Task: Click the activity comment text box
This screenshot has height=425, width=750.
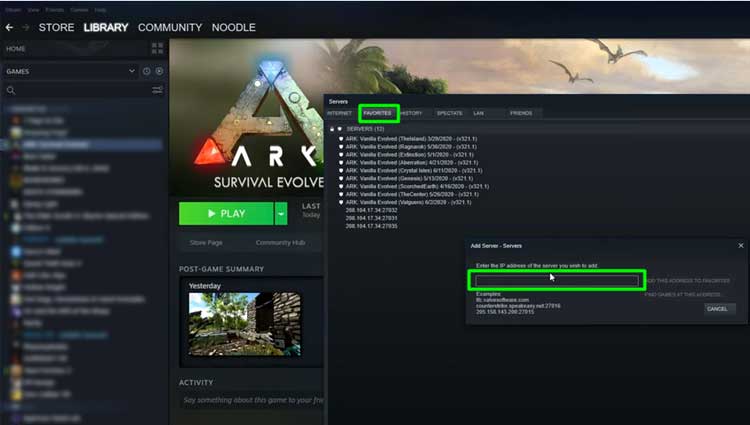Action: (x=254, y=400)
